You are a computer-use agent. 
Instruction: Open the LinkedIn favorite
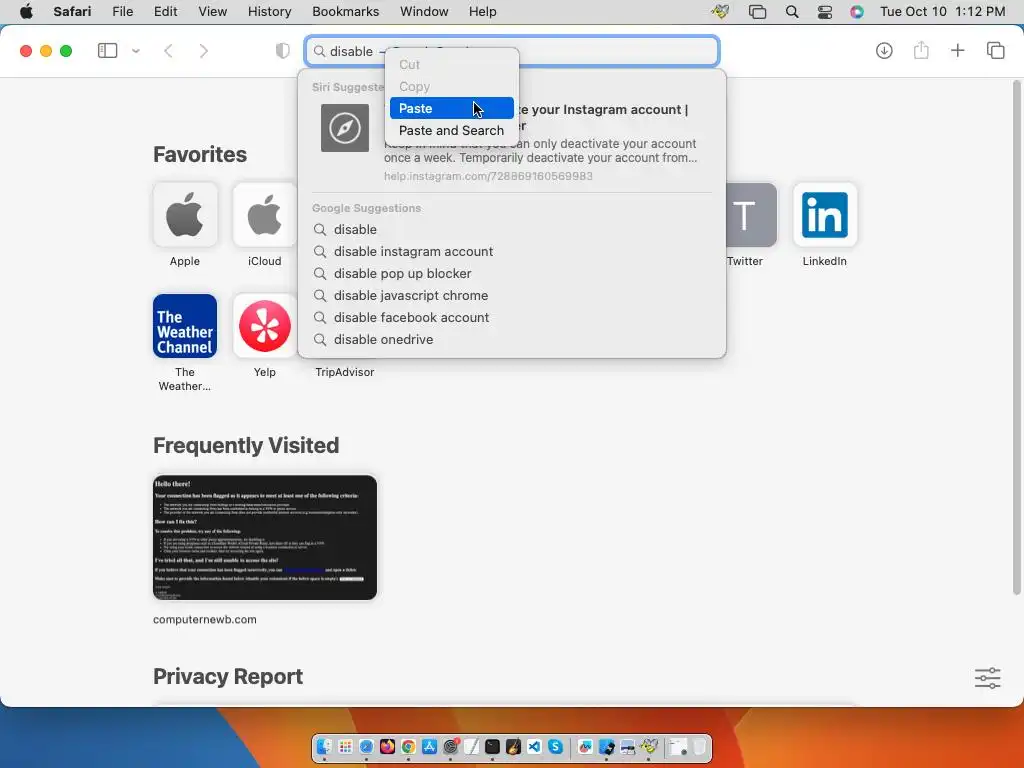825,215
